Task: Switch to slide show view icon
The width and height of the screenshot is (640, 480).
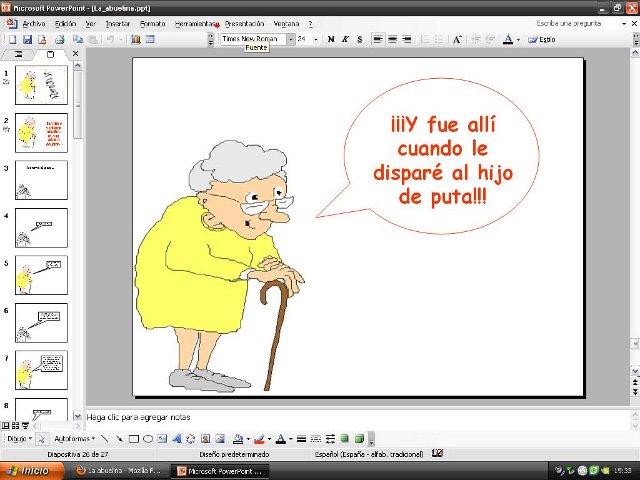Action: click(x=27, y=425)
